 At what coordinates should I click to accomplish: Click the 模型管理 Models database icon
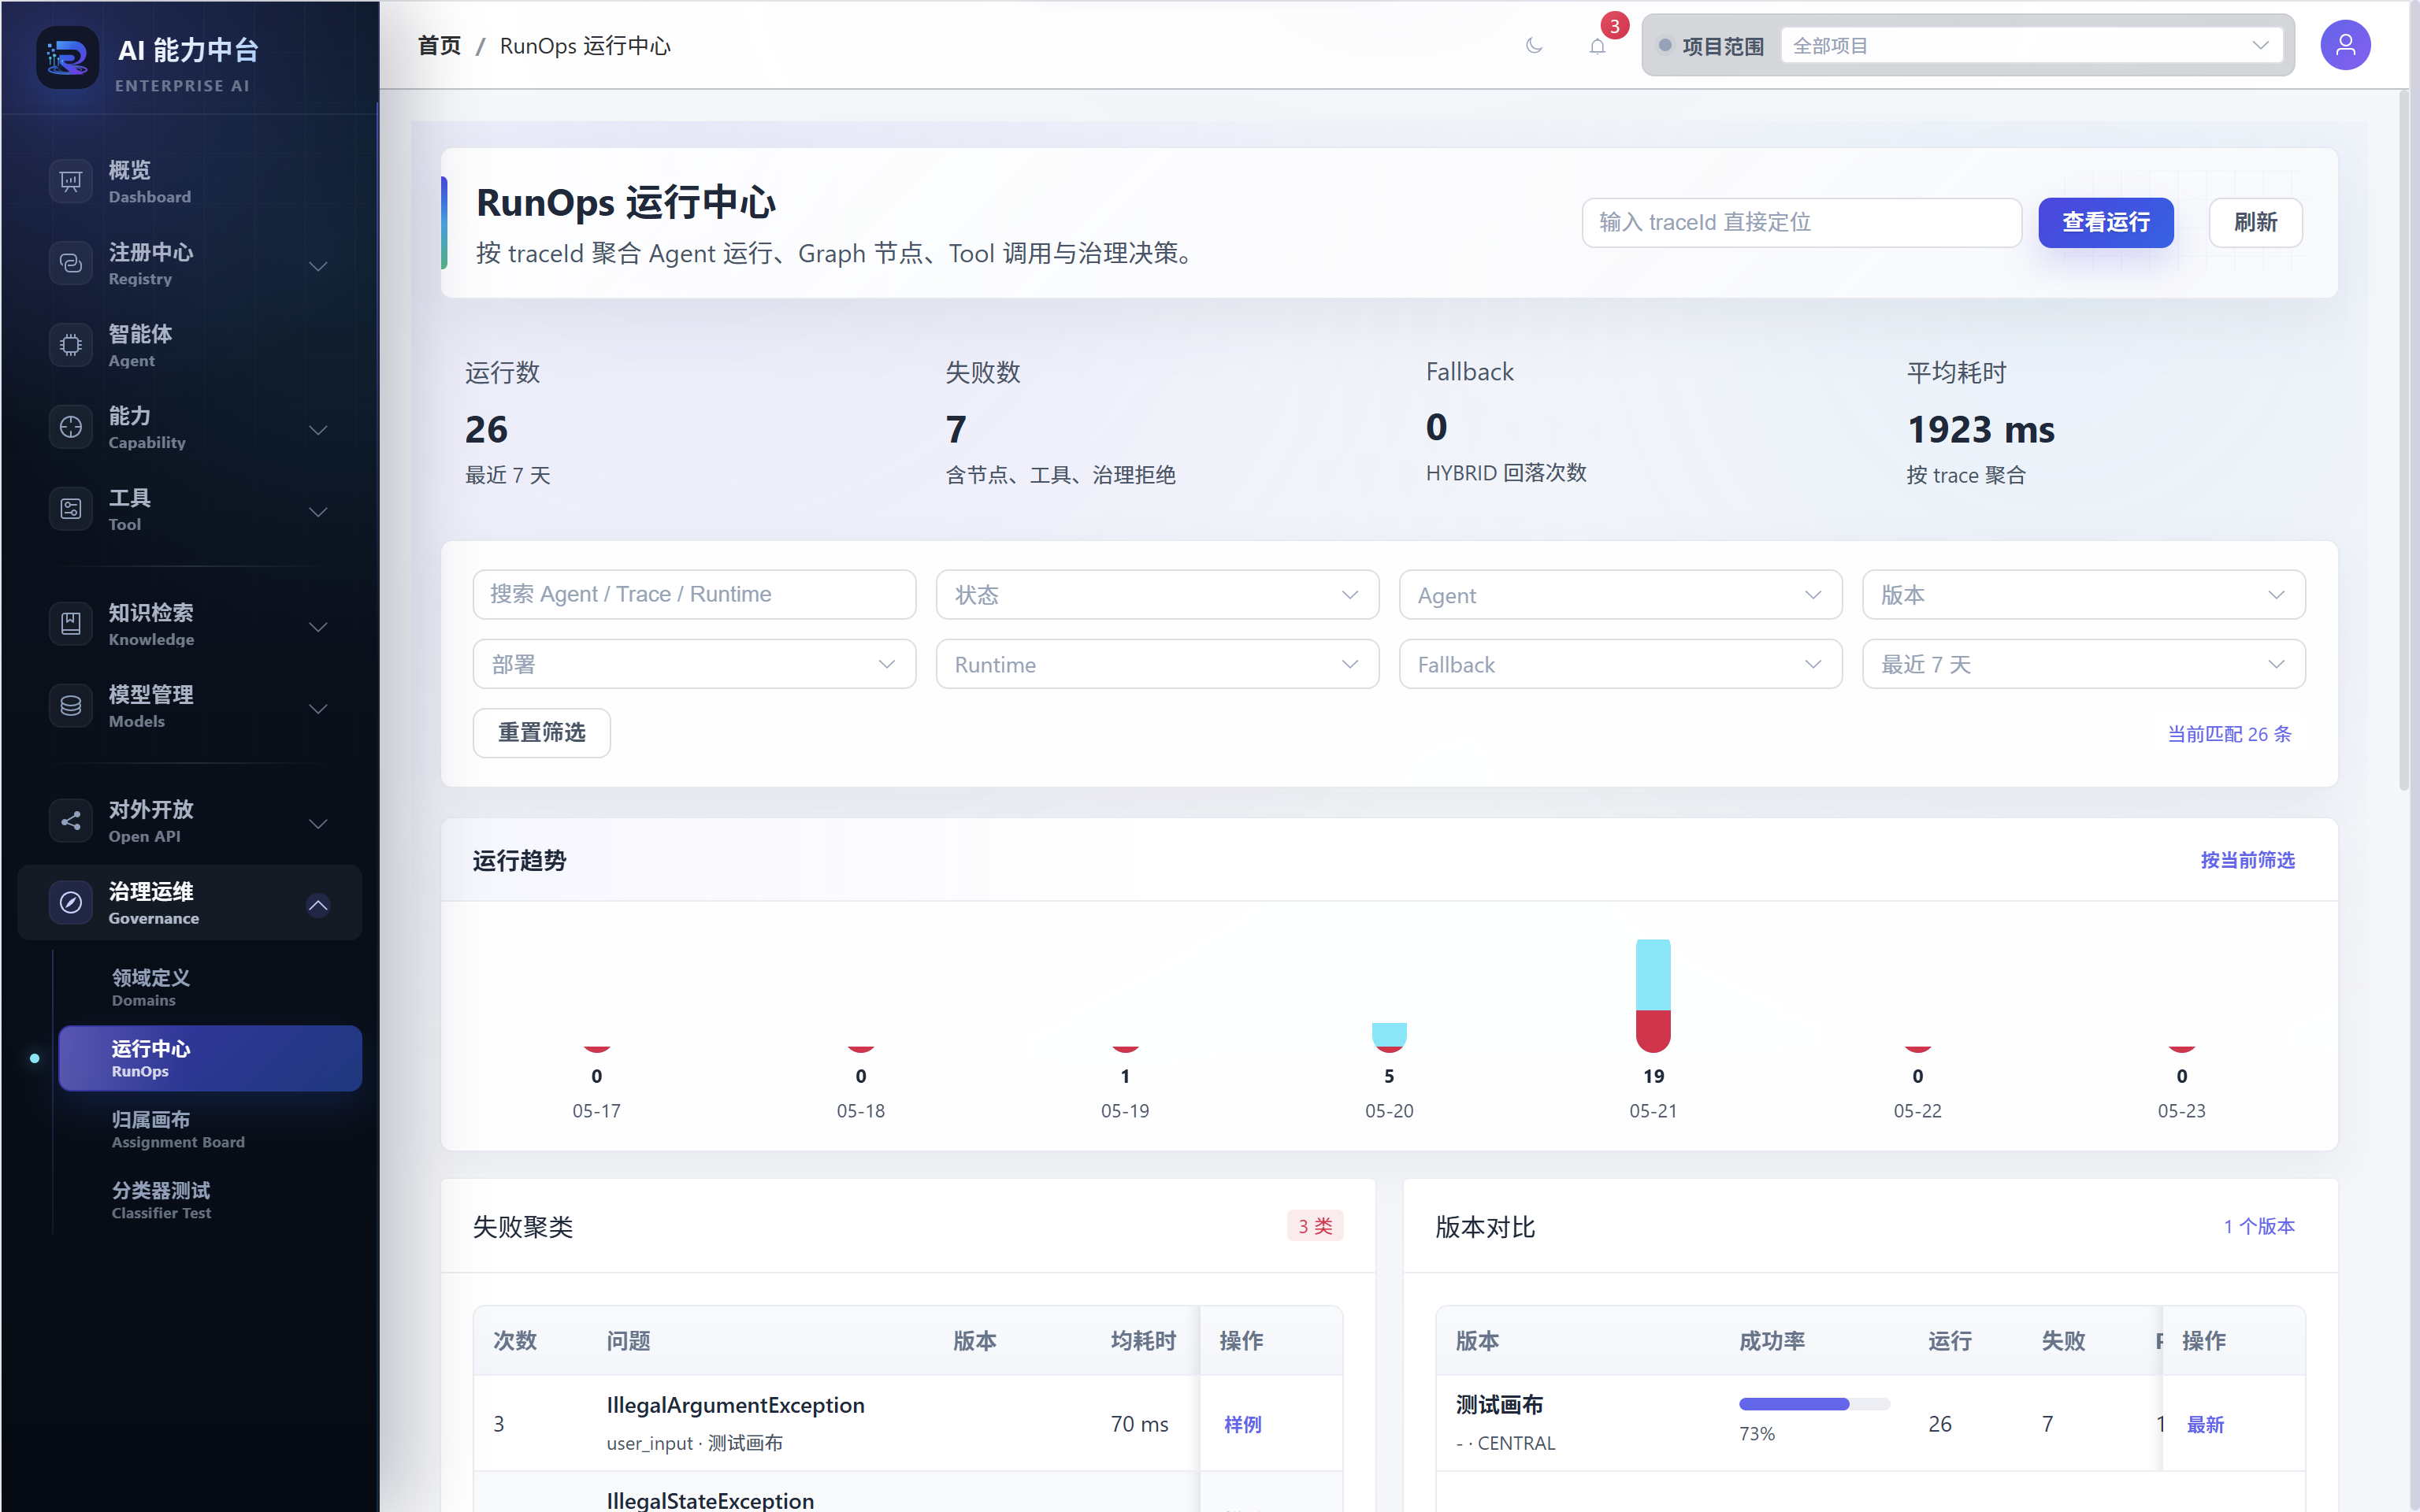[x=71, y=706]
